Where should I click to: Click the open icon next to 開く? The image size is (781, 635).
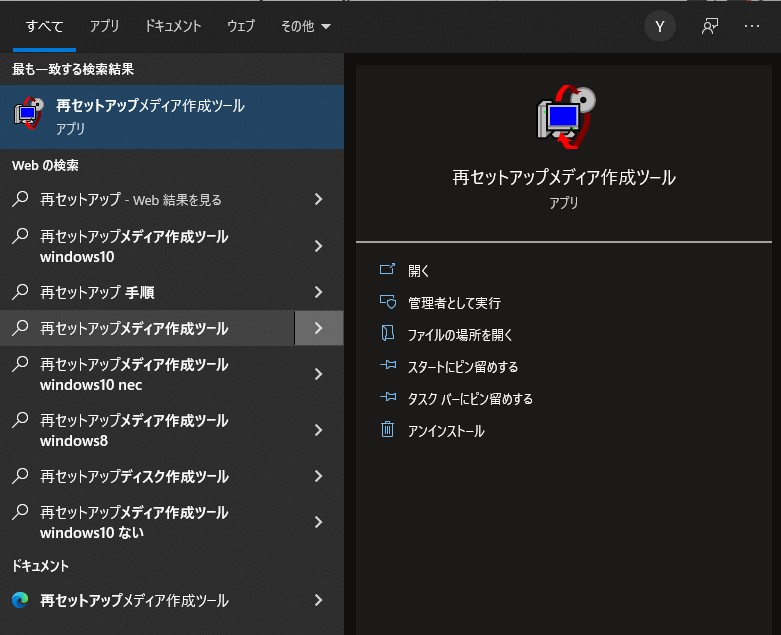[387, 269]
